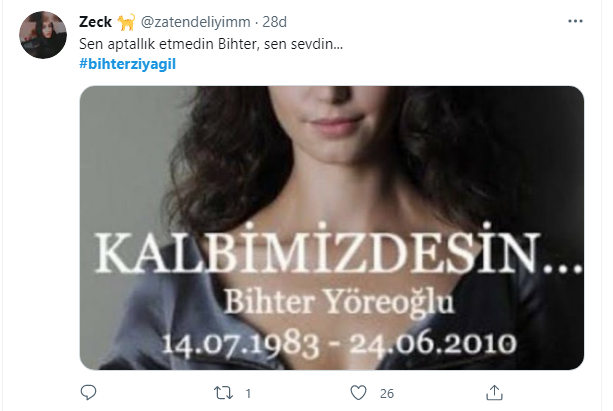Screen dimensions: 613x411
Task: Open the tweet via the 28d timestamp
Action: (x=274, y=22)
